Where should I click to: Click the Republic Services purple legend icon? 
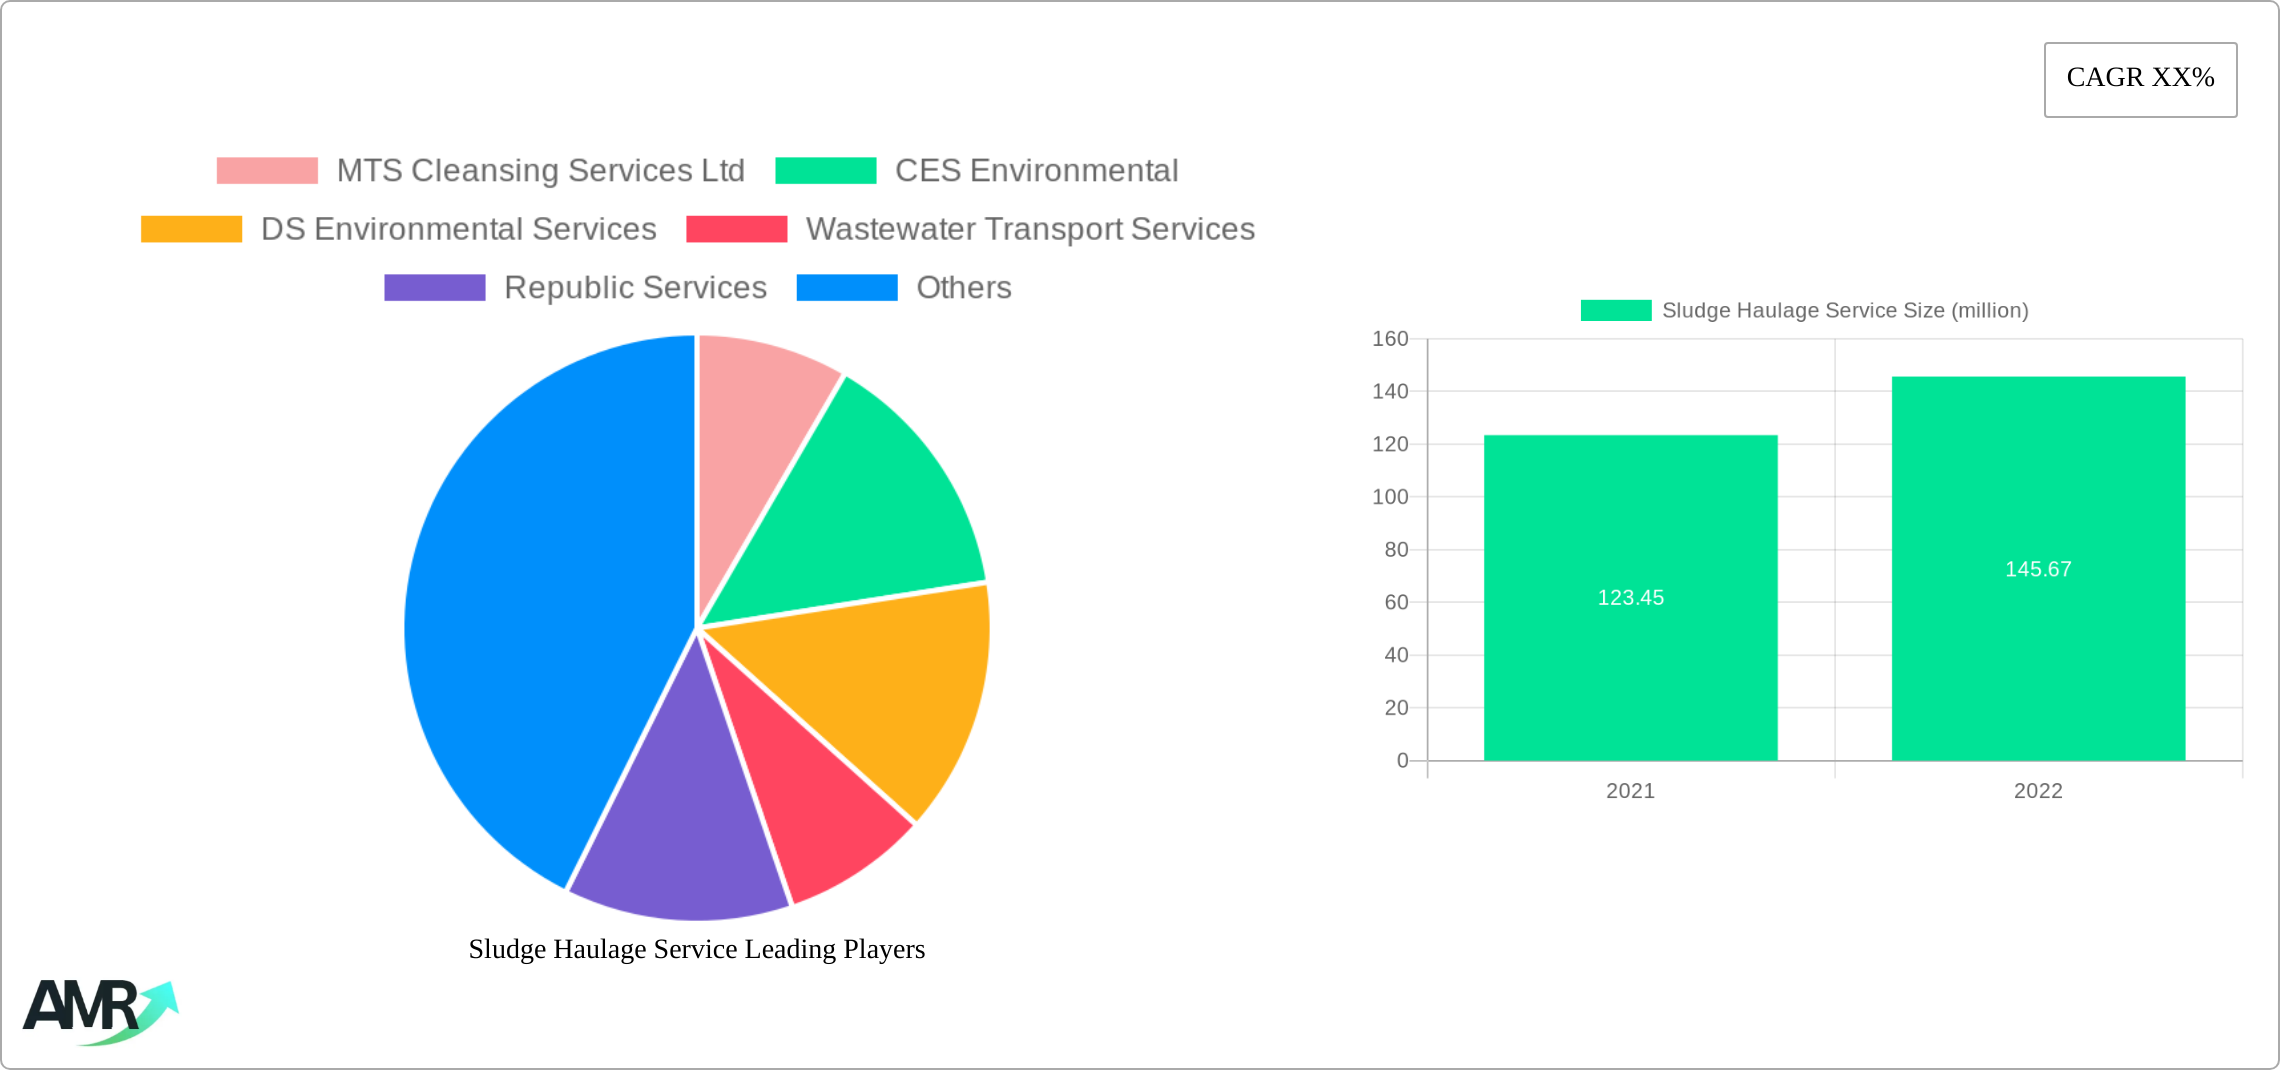tap(434, 288)
